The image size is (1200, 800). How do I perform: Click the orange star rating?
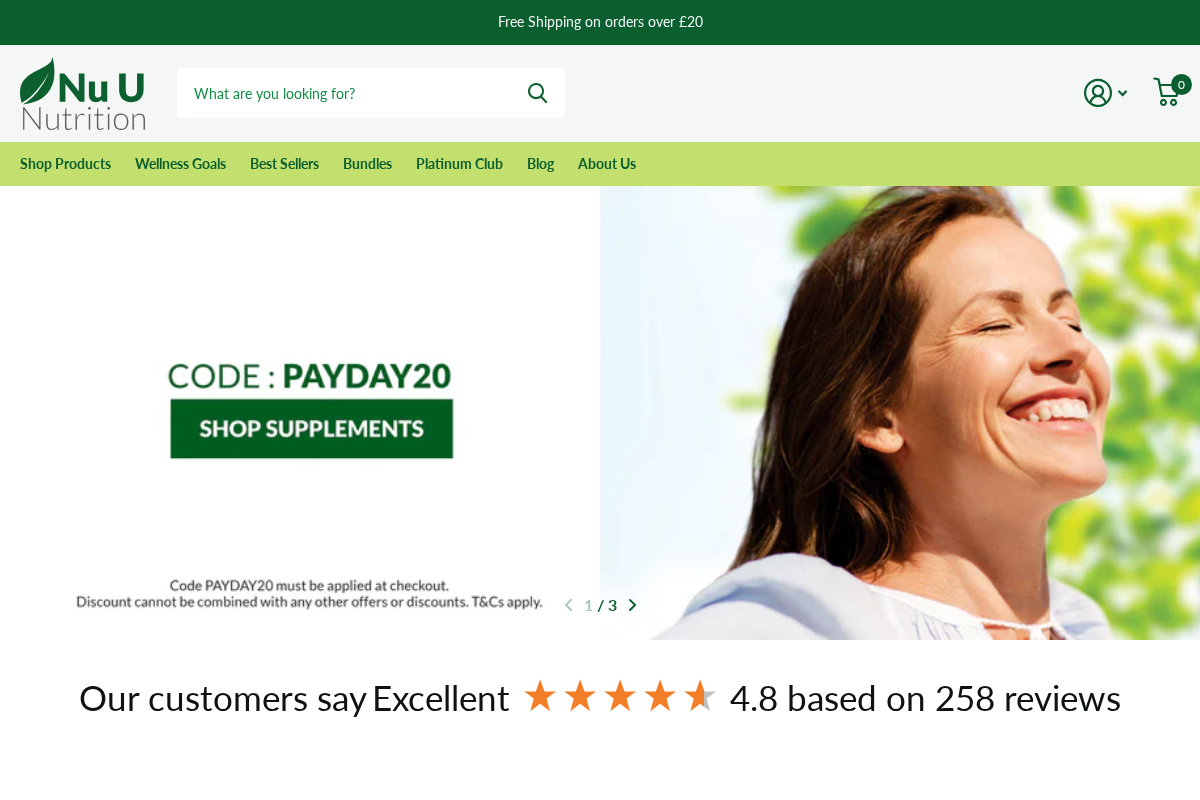point(620,696)
